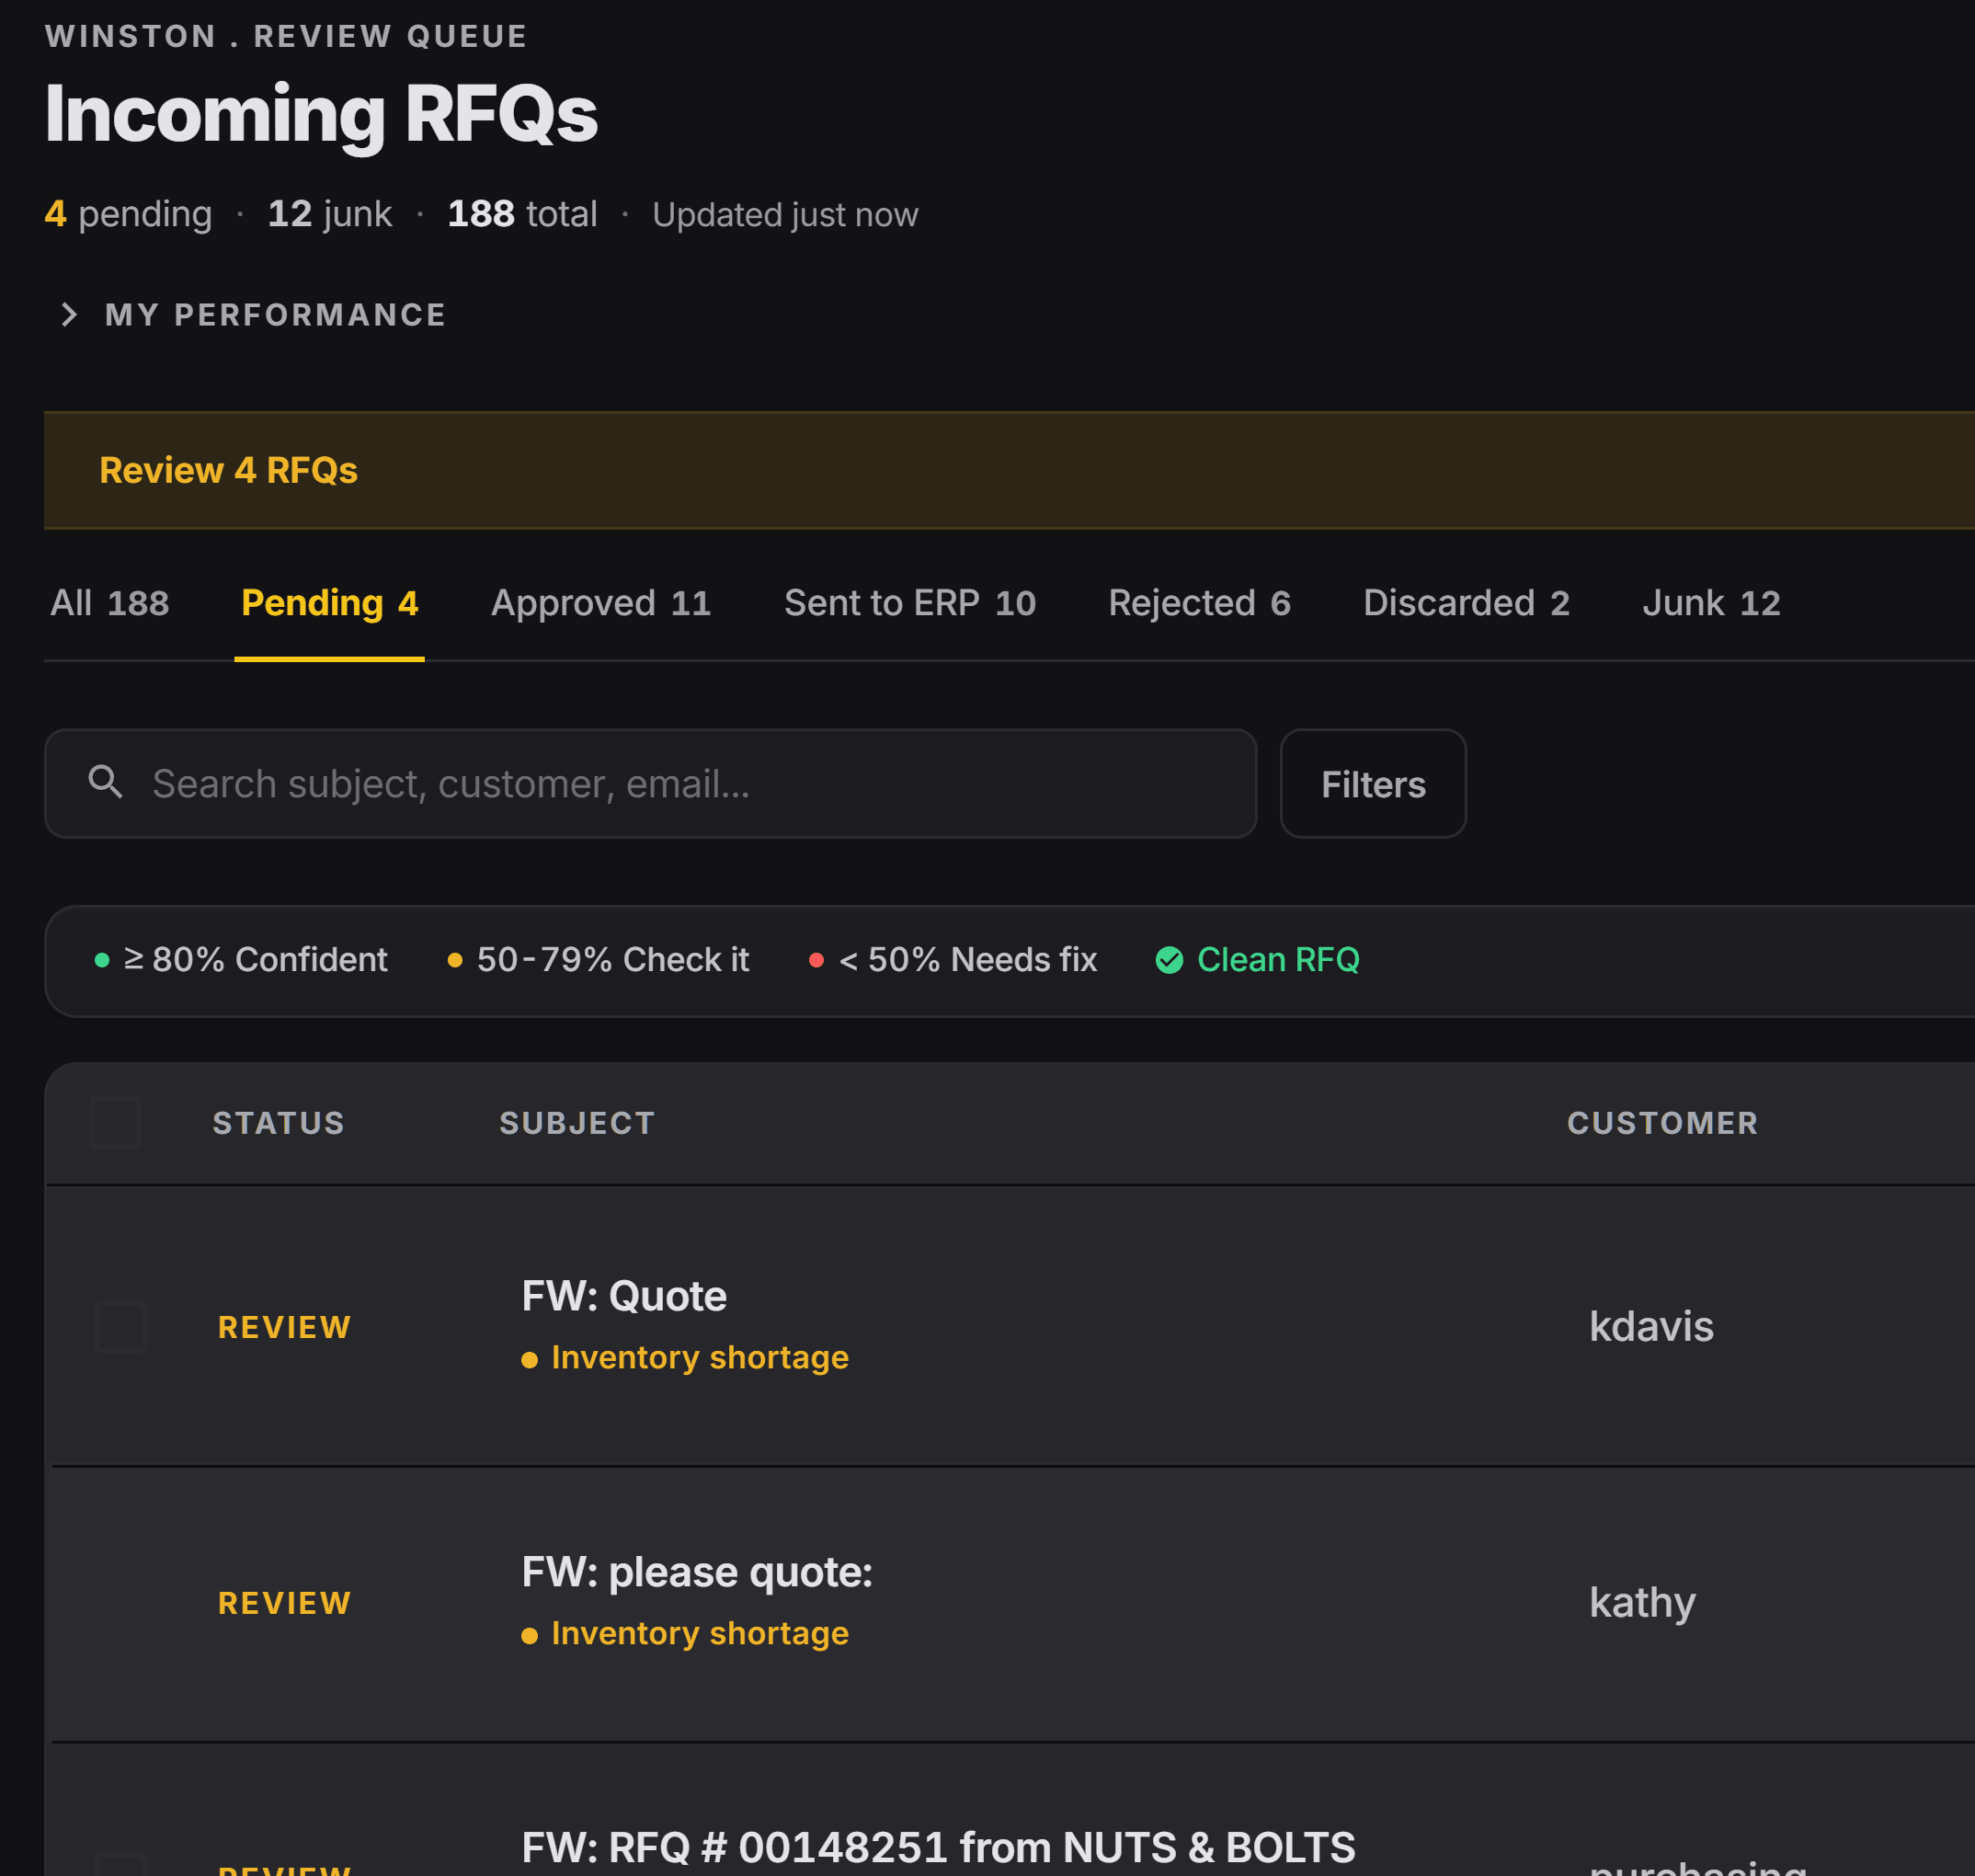Click REVIEW status in FW: please quote row
The image size is (1975, 1876).
pos(285,1603)
